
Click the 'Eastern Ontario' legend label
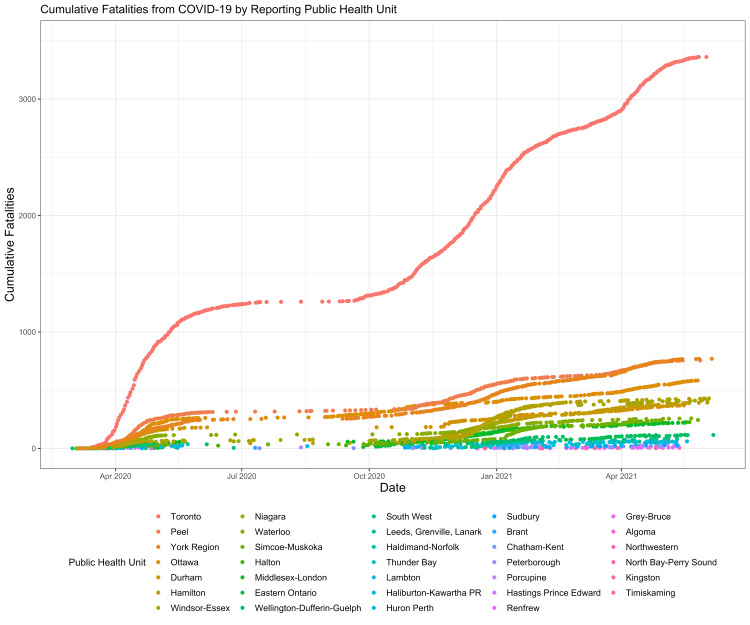(x=286, y=593)
